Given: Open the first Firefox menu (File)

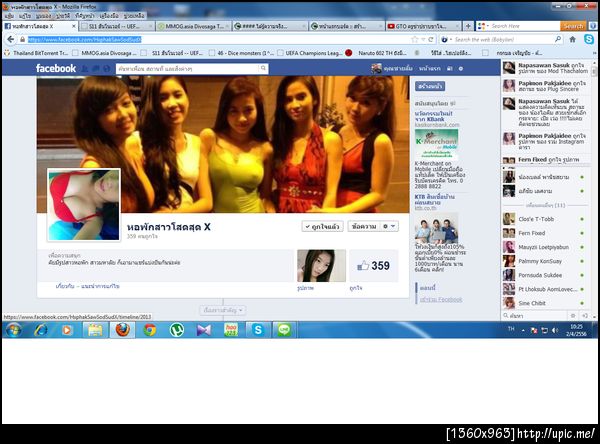Looking at the screenshot, I should 9,16.
